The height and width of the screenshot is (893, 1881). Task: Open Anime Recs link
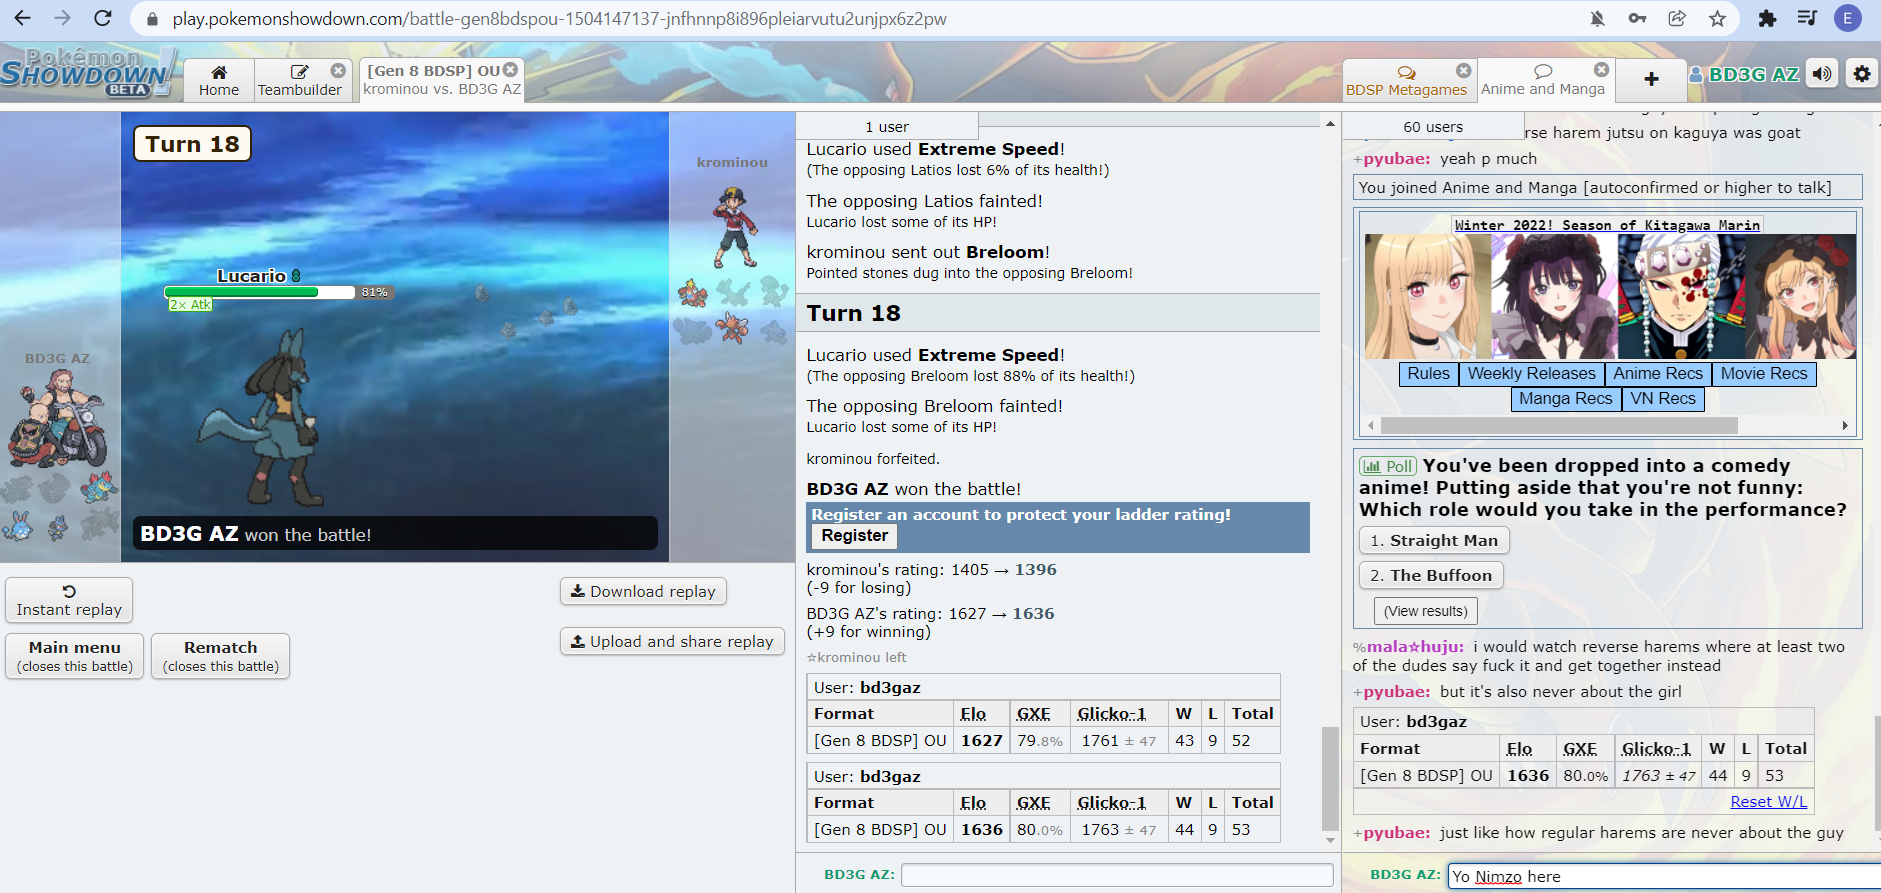click(1657, 373)
